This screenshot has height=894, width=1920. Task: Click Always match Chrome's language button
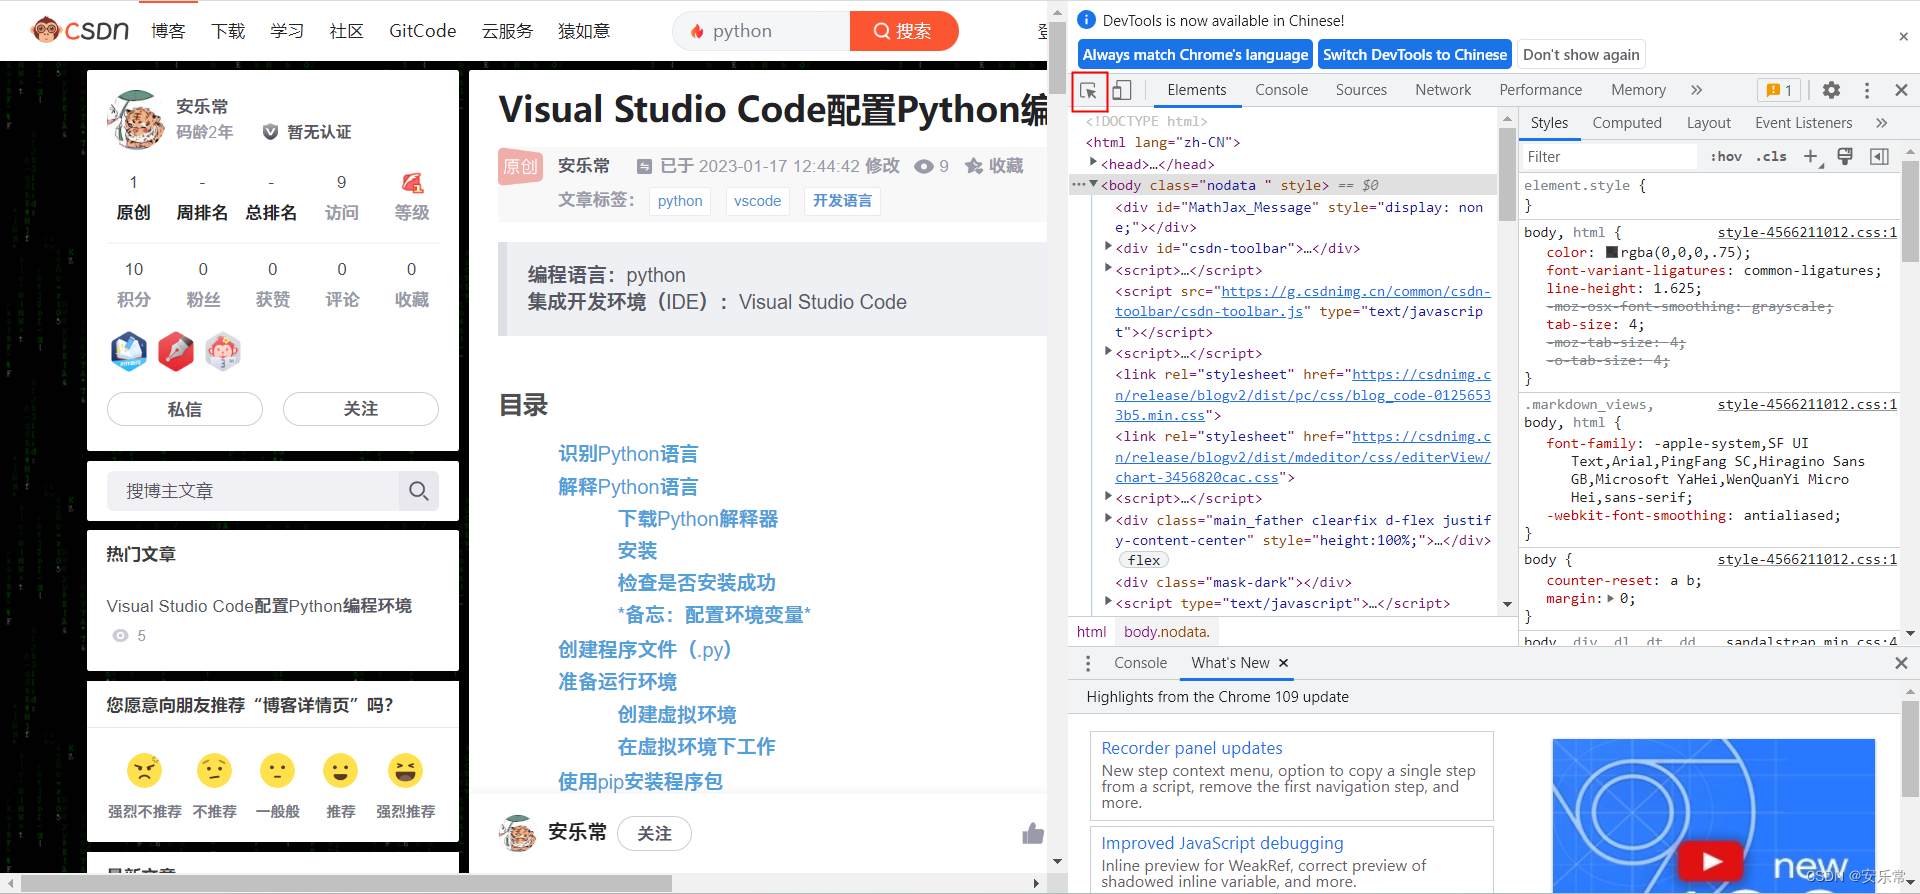[1195, 55]
